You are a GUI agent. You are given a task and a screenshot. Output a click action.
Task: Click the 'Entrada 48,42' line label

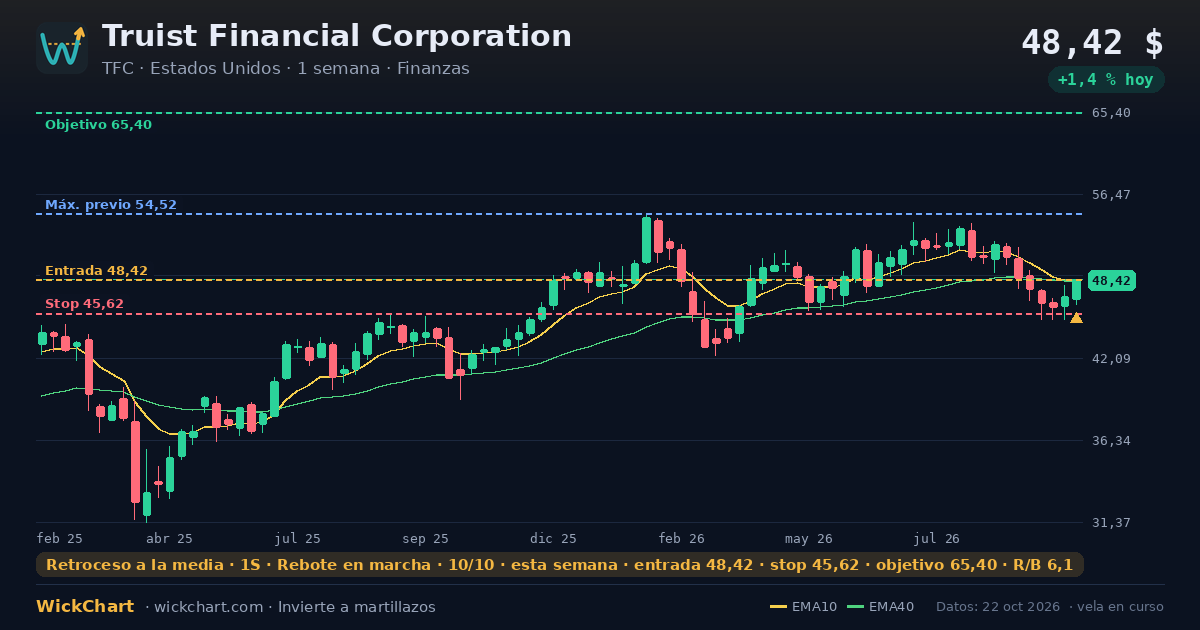click(x=96, y=271)
